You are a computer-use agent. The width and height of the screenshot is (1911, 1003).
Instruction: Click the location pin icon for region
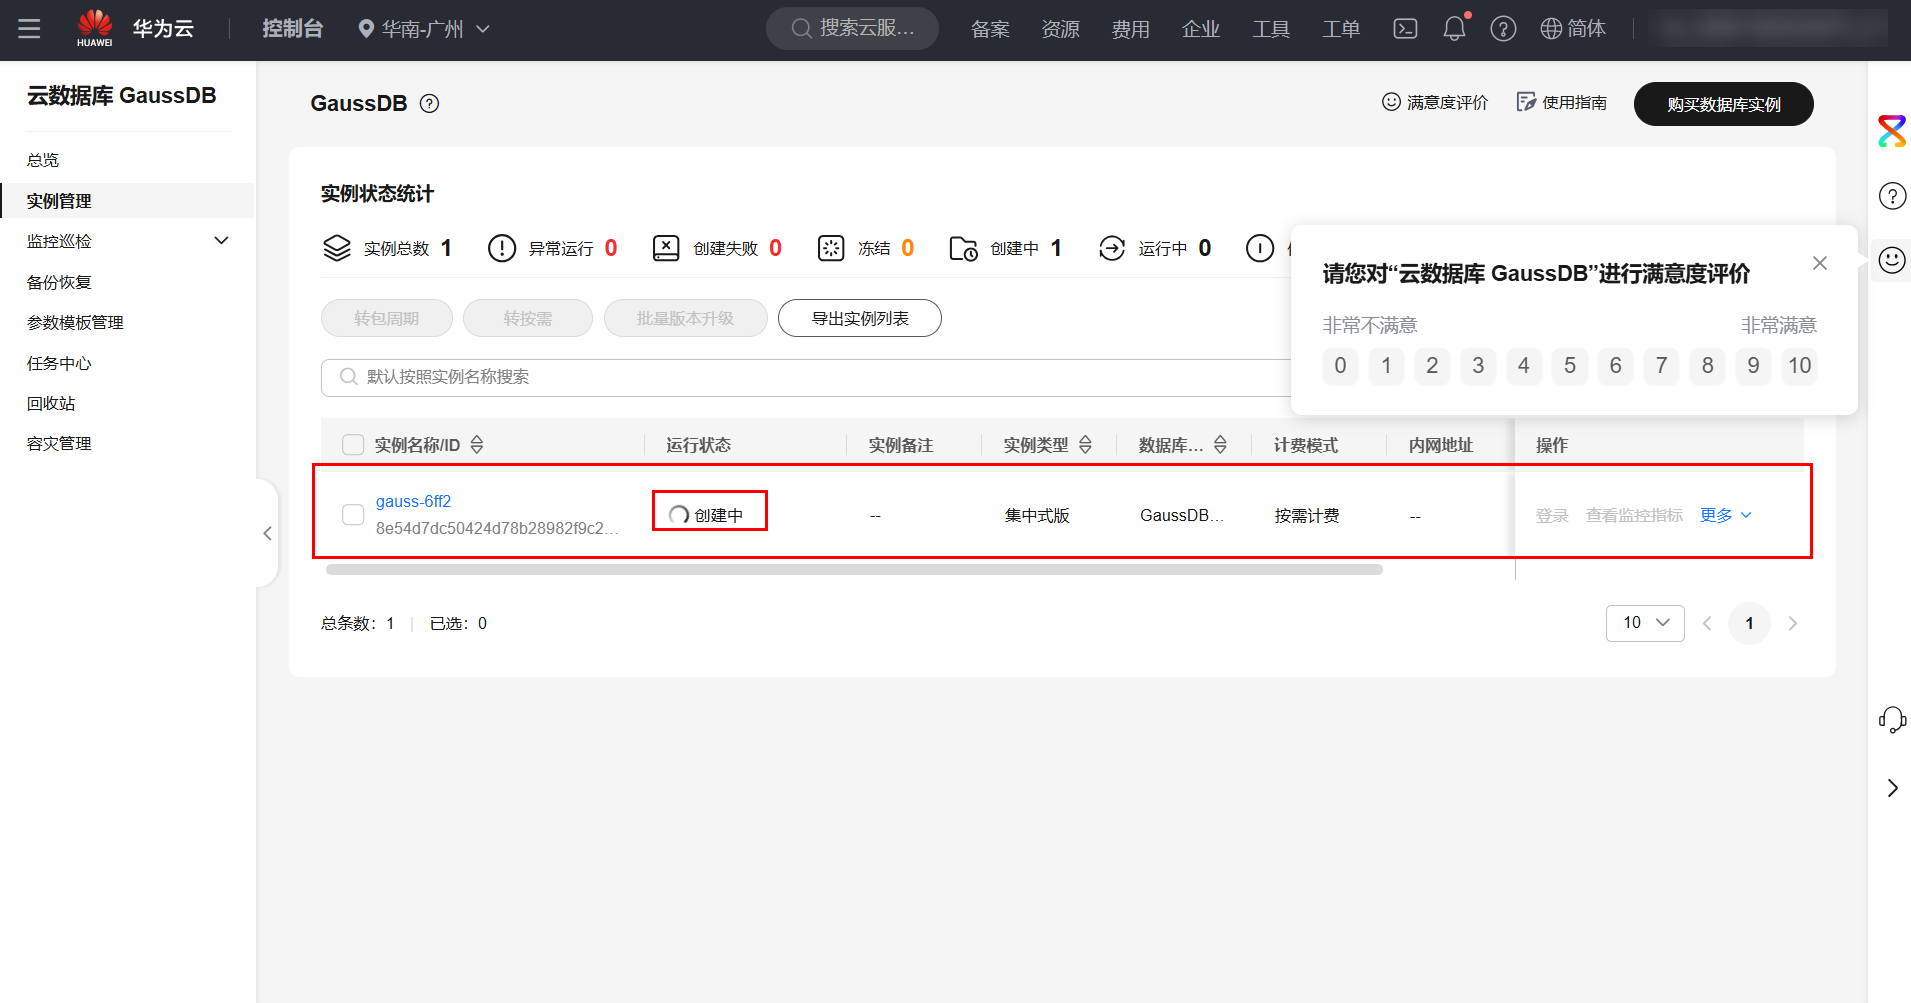[366, 29]
